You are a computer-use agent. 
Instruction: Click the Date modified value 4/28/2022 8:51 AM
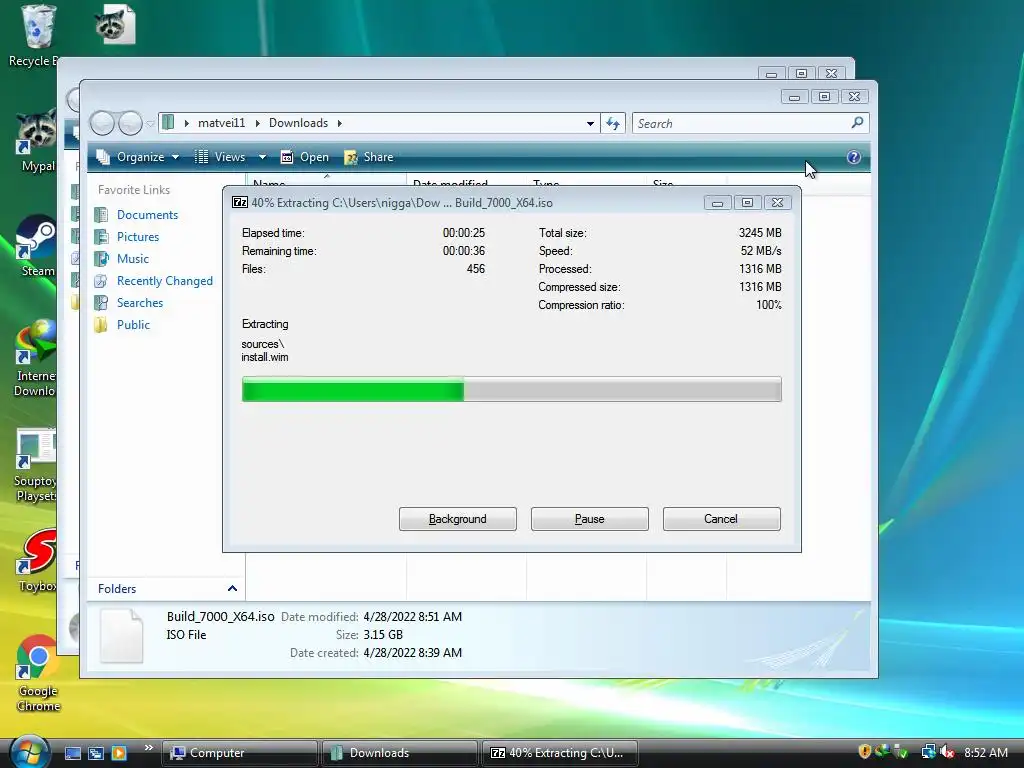coord(413,616)
